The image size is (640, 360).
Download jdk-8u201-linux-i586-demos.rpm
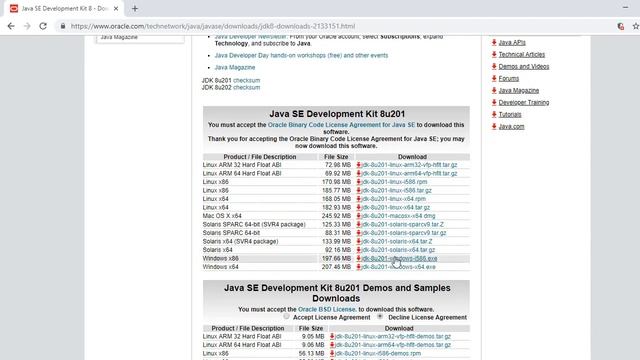[x=378, y=353]
